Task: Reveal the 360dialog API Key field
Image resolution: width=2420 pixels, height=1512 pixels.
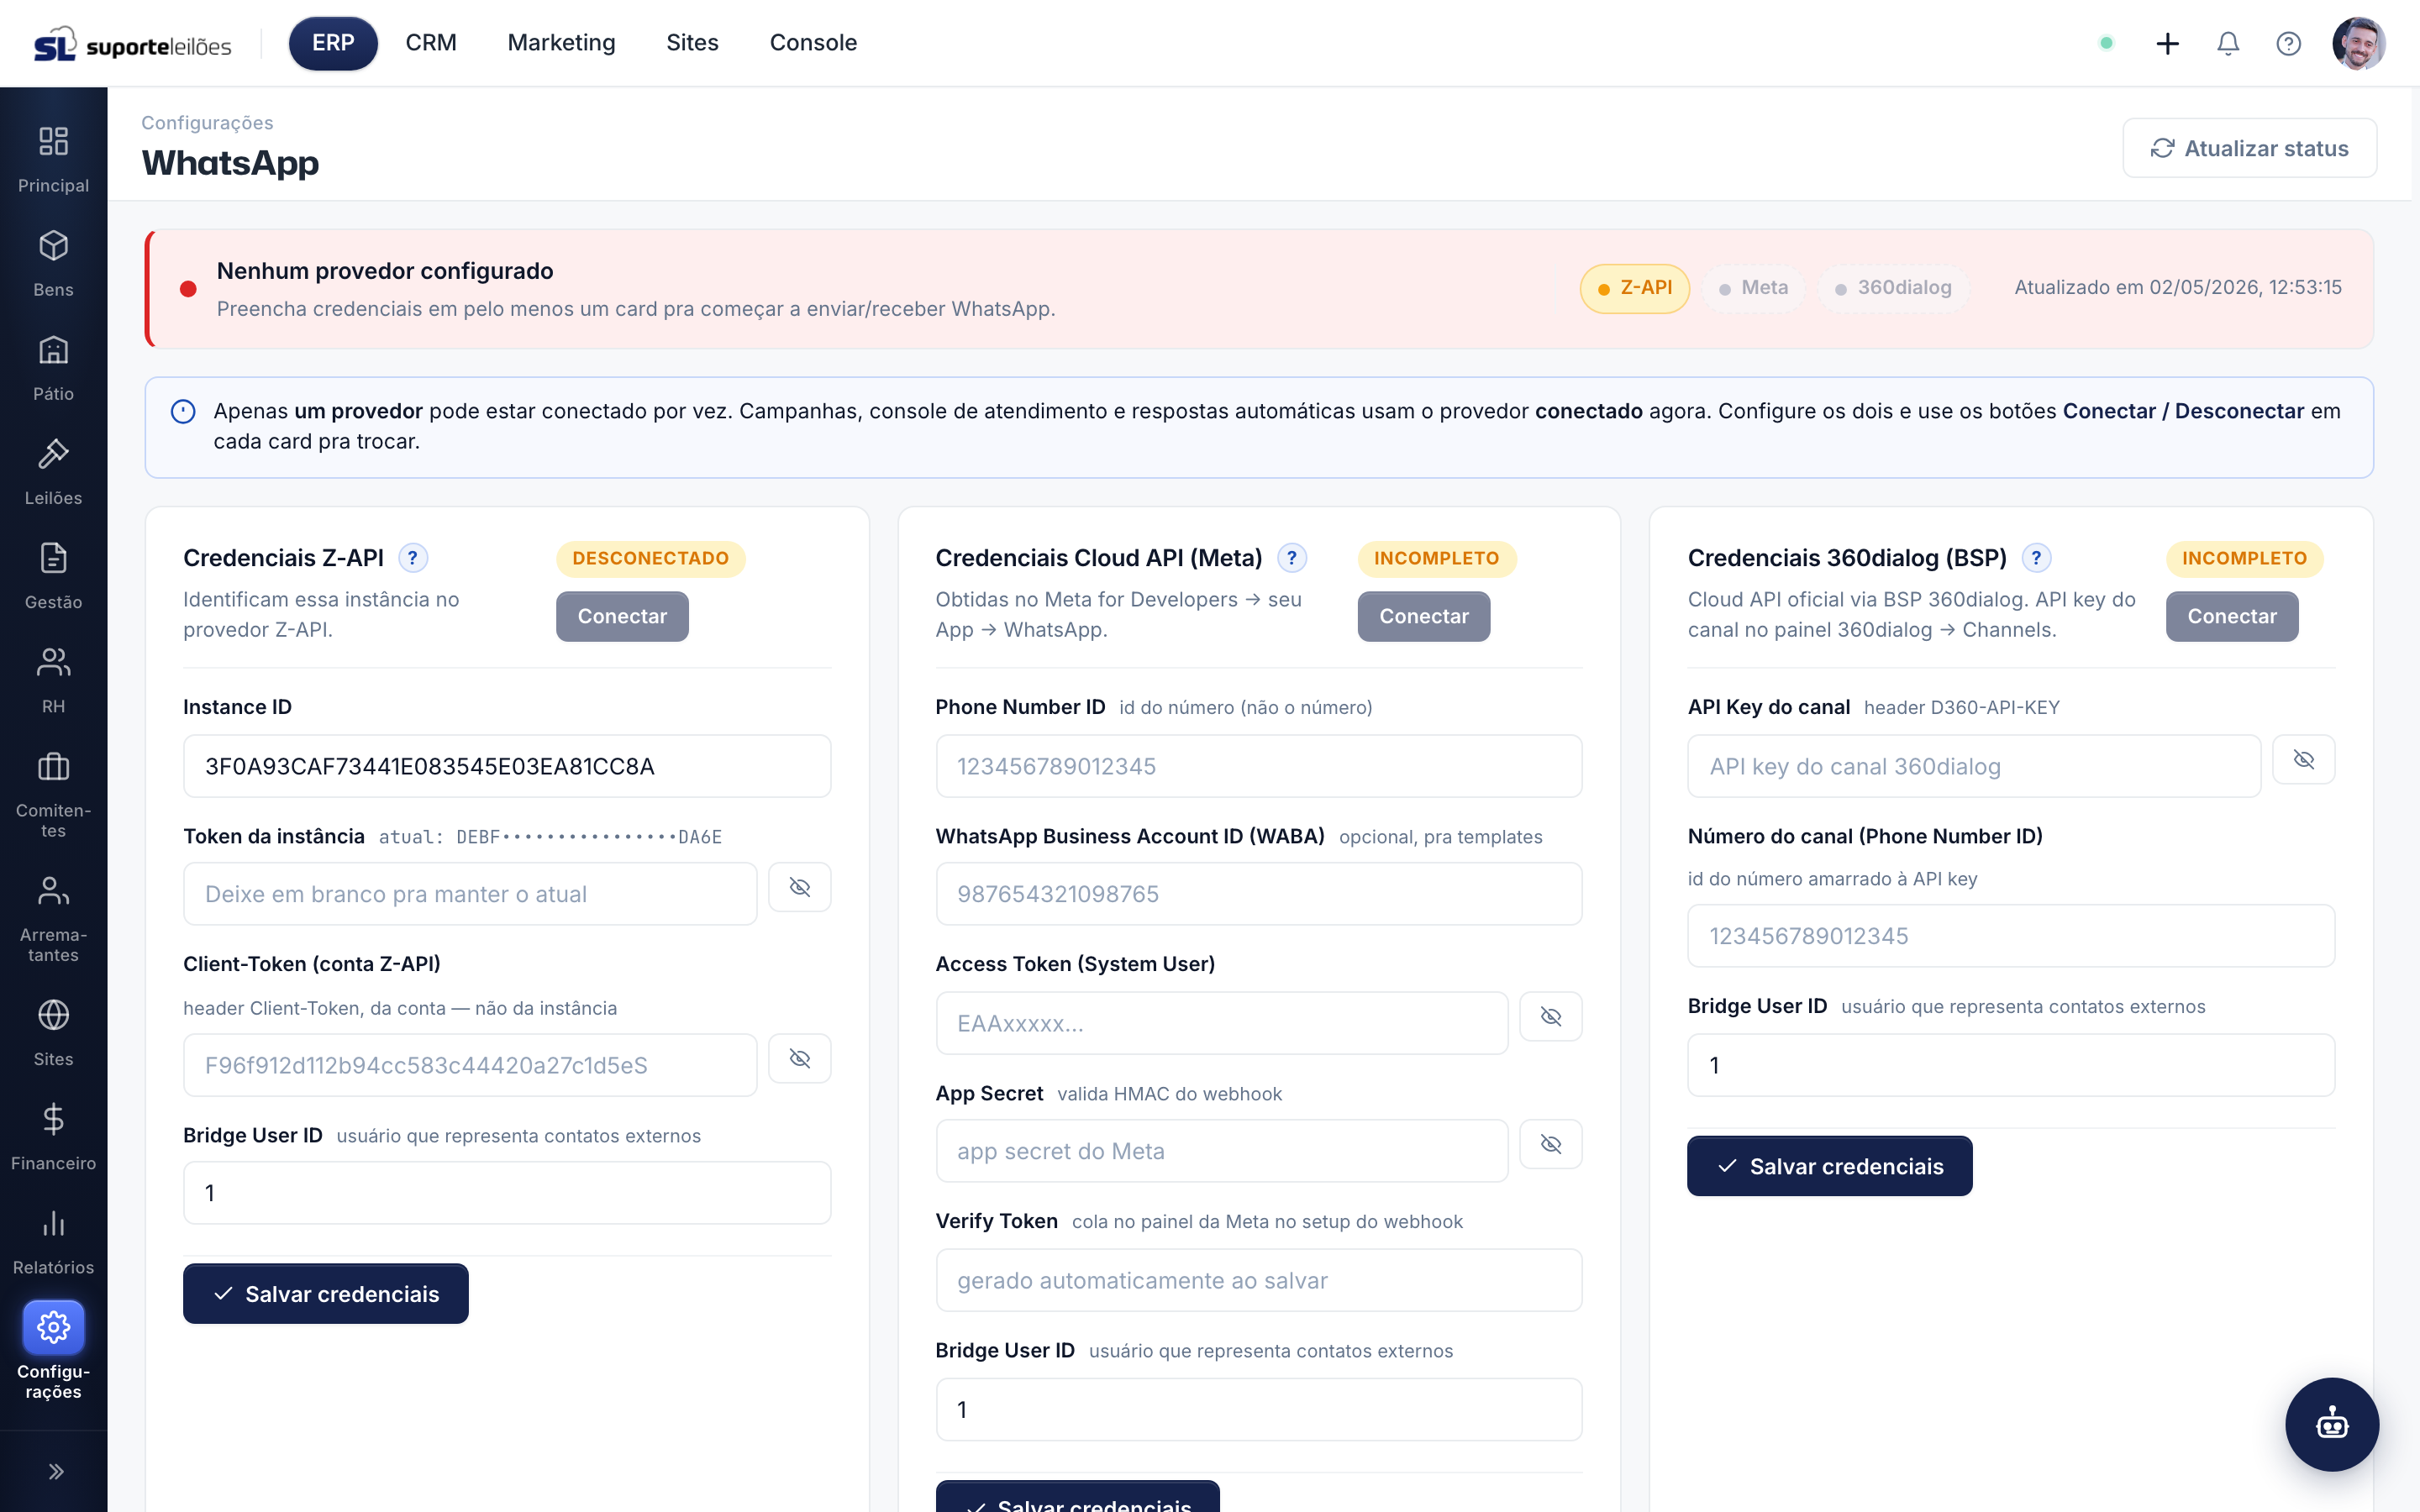Action: point(2304,759)
